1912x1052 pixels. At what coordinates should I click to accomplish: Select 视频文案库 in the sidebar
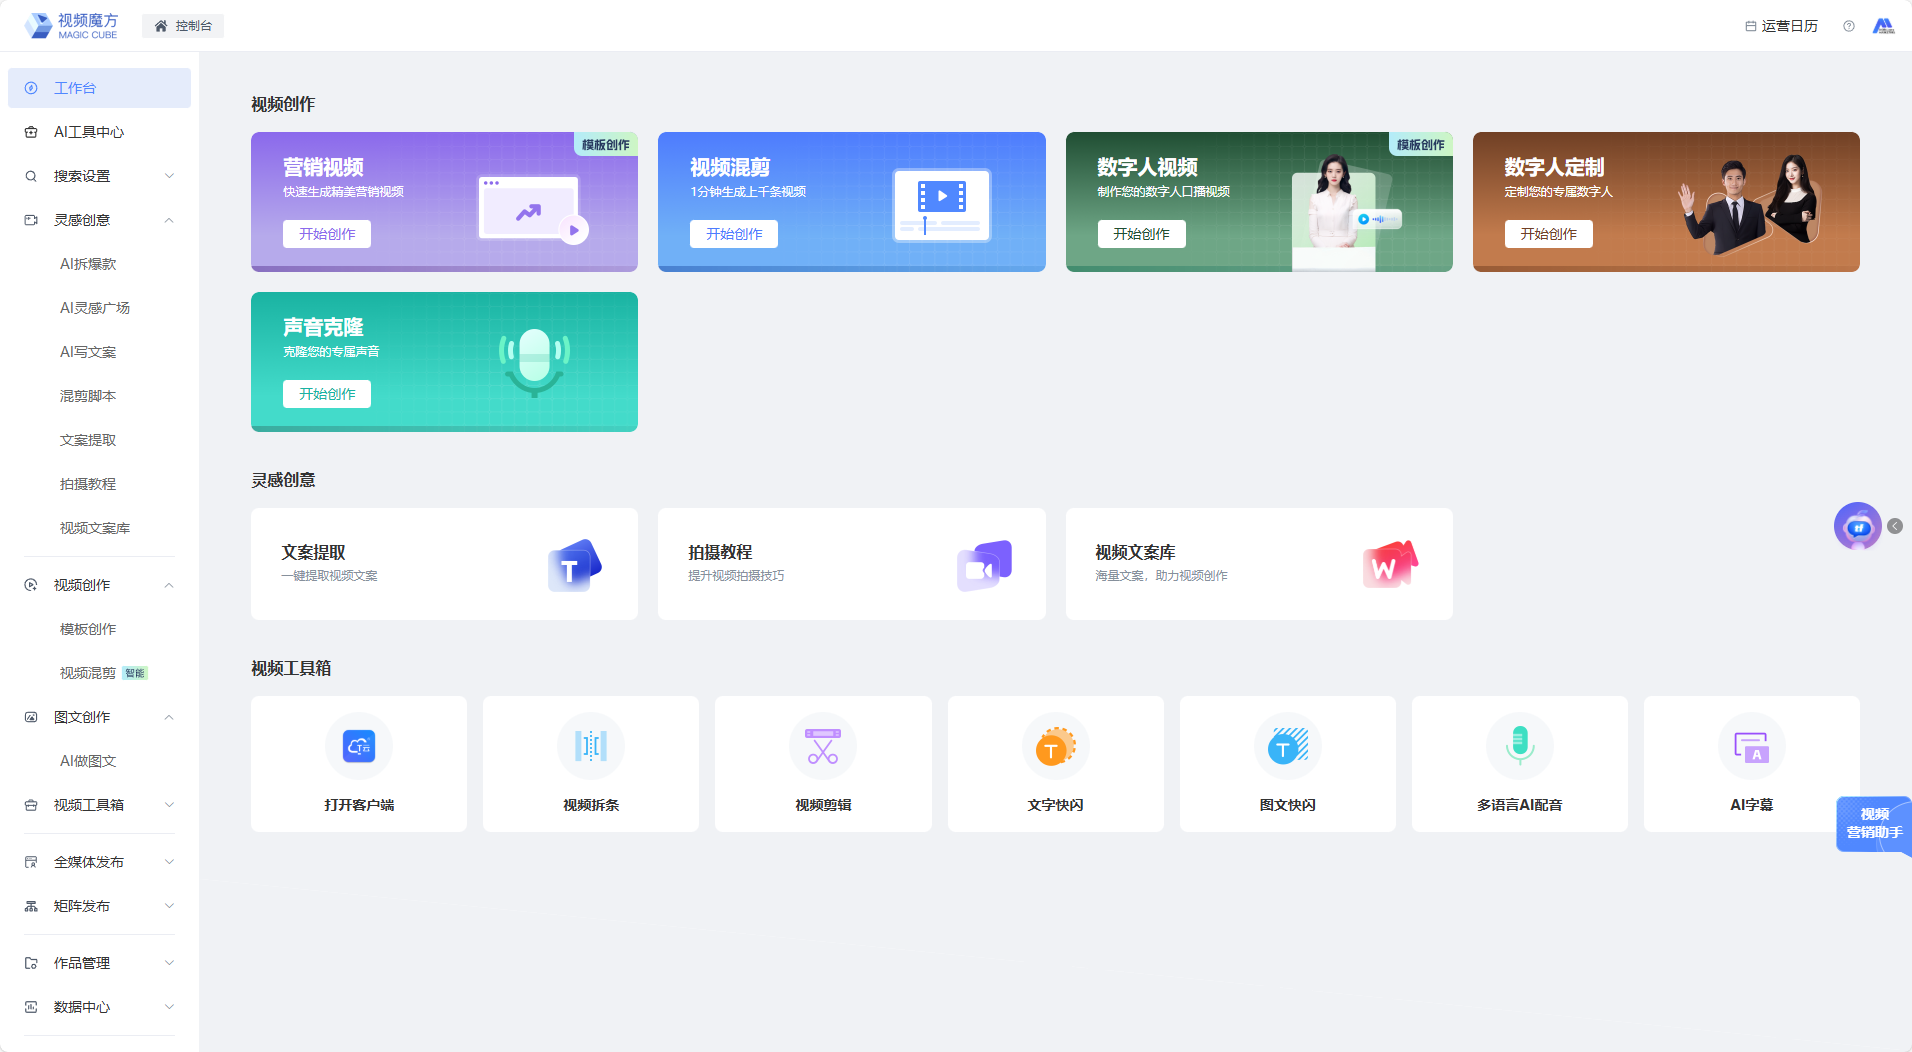coord(95,528)
